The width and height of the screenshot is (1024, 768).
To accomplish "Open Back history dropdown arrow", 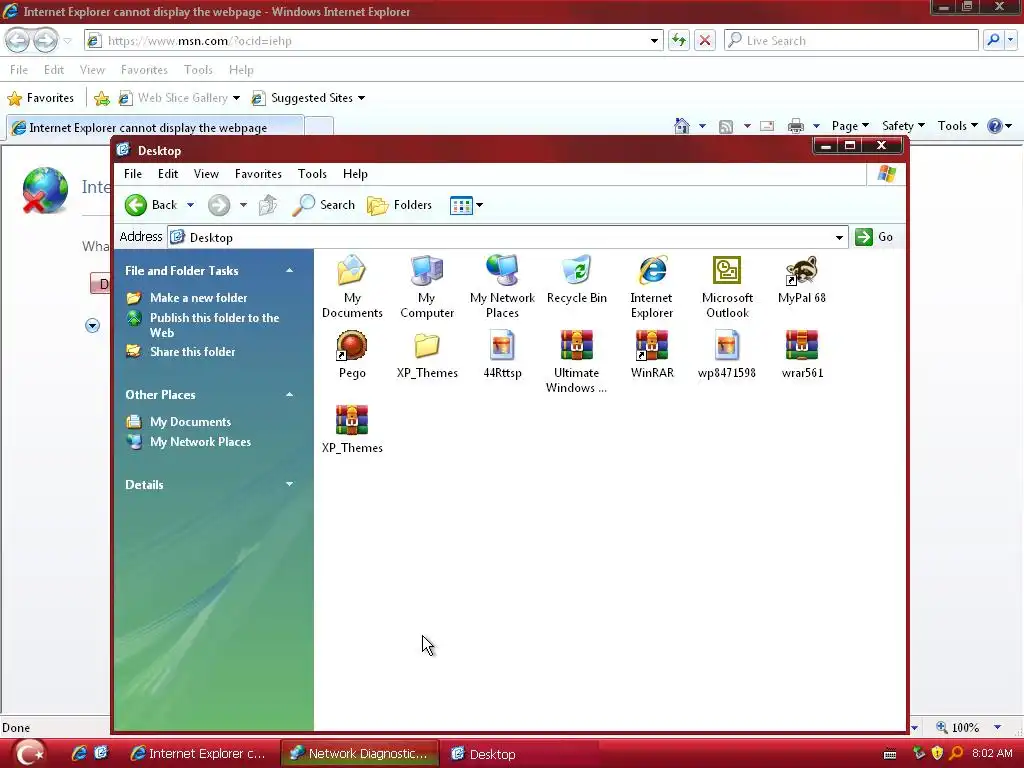I will tap(190, 205).
